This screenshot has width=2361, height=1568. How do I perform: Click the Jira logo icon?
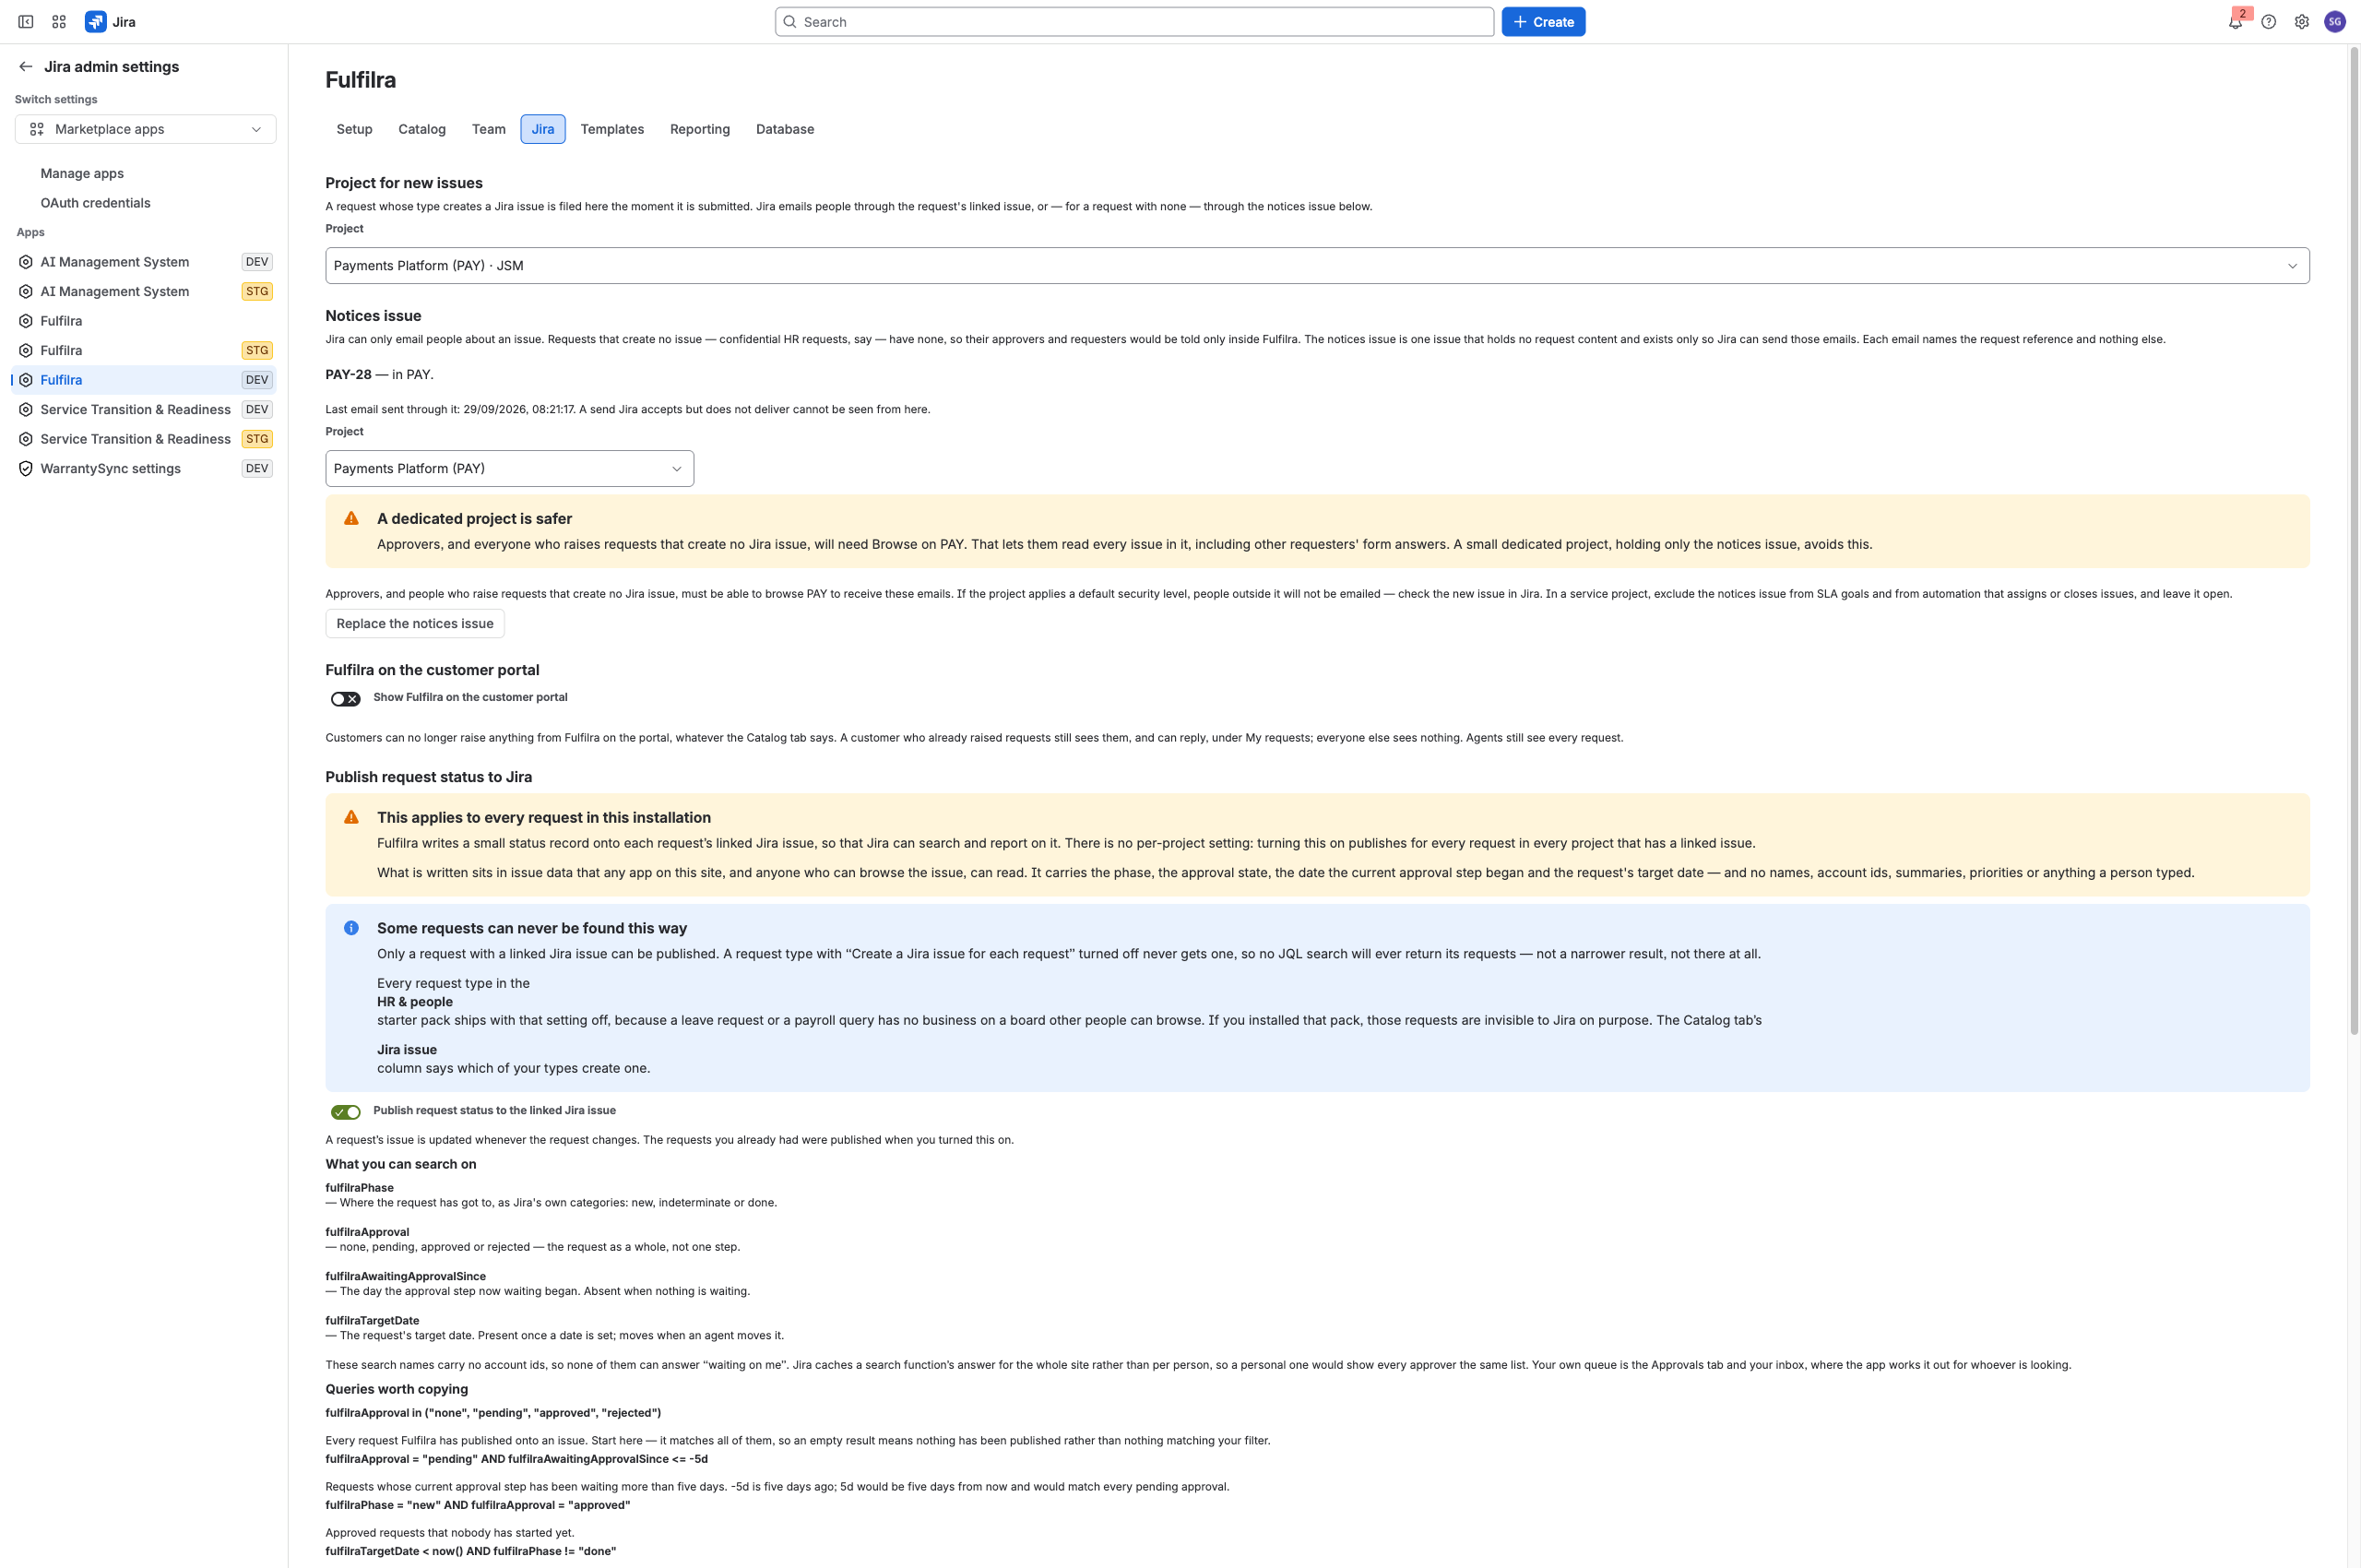click(96, 22)
